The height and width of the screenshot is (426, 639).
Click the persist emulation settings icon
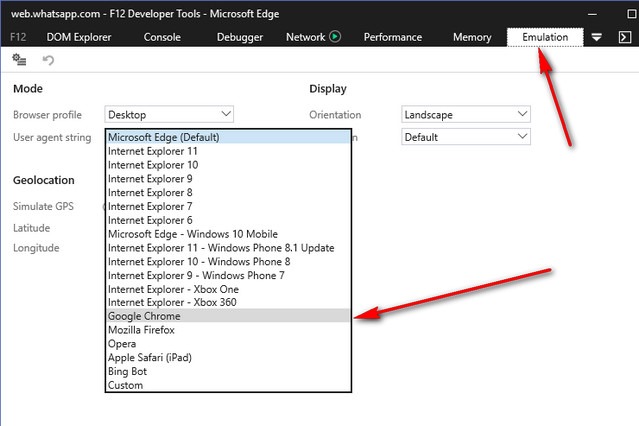[19, 60]
